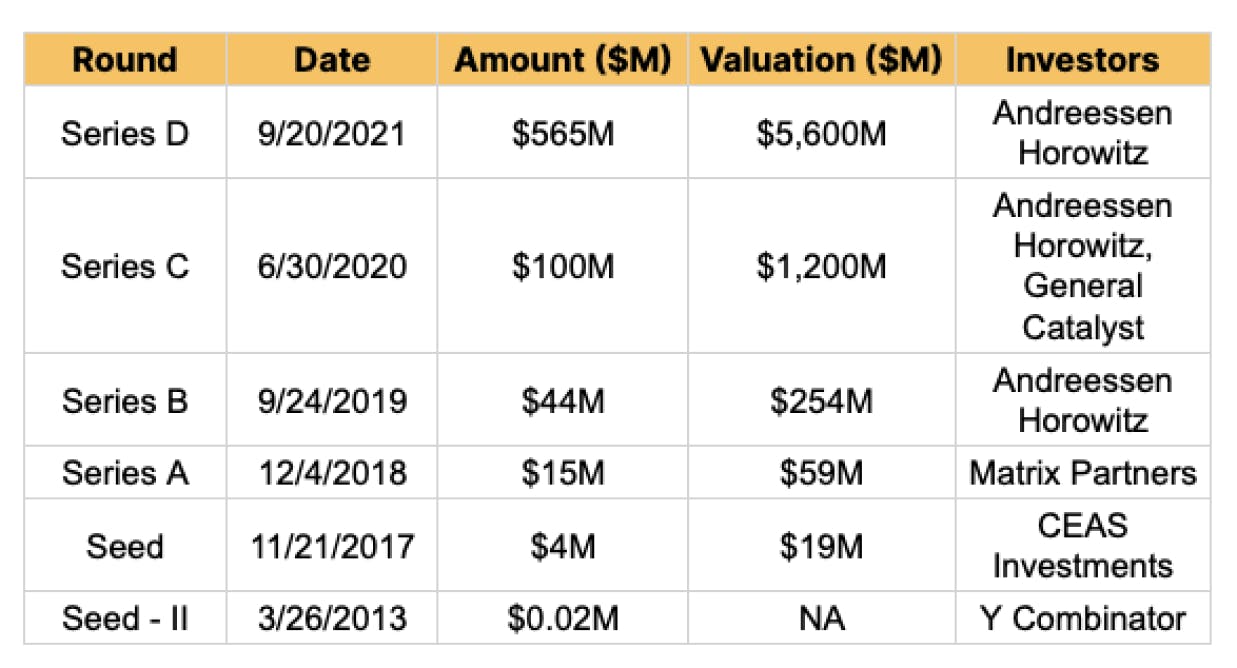This screenshot has height=668, width=1237.
Task: Click the 9/20/2021 date cell
Action: [x=332, y=133]
